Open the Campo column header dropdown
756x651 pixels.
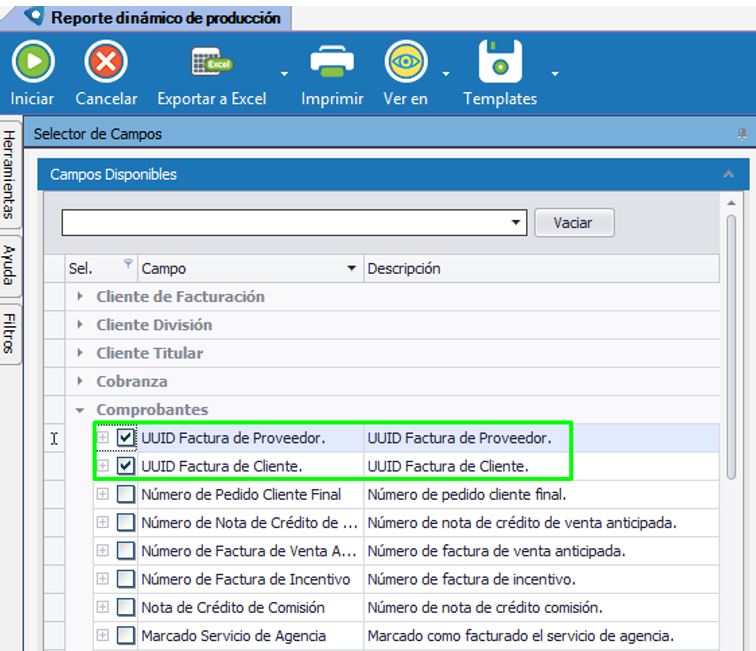[351, 269]
